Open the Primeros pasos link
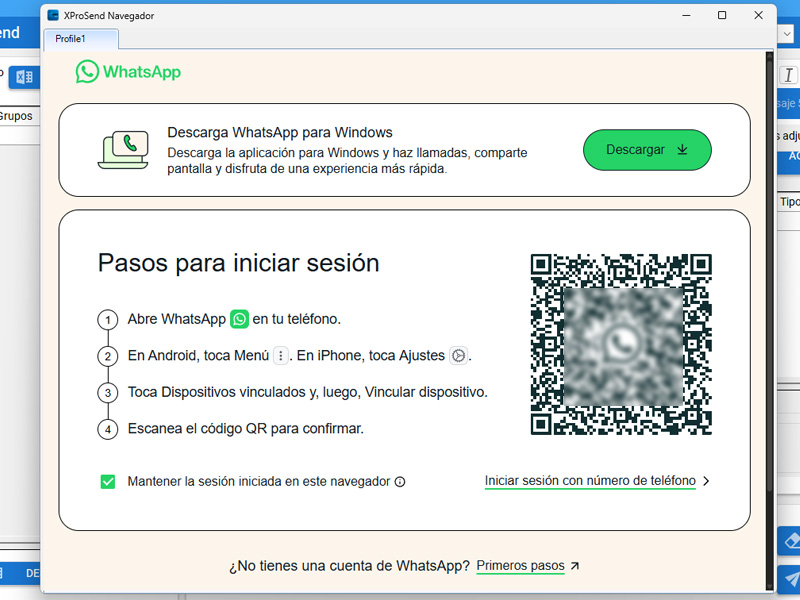Image resolution: width=800 pixels, height=600 pixels. 520,566
